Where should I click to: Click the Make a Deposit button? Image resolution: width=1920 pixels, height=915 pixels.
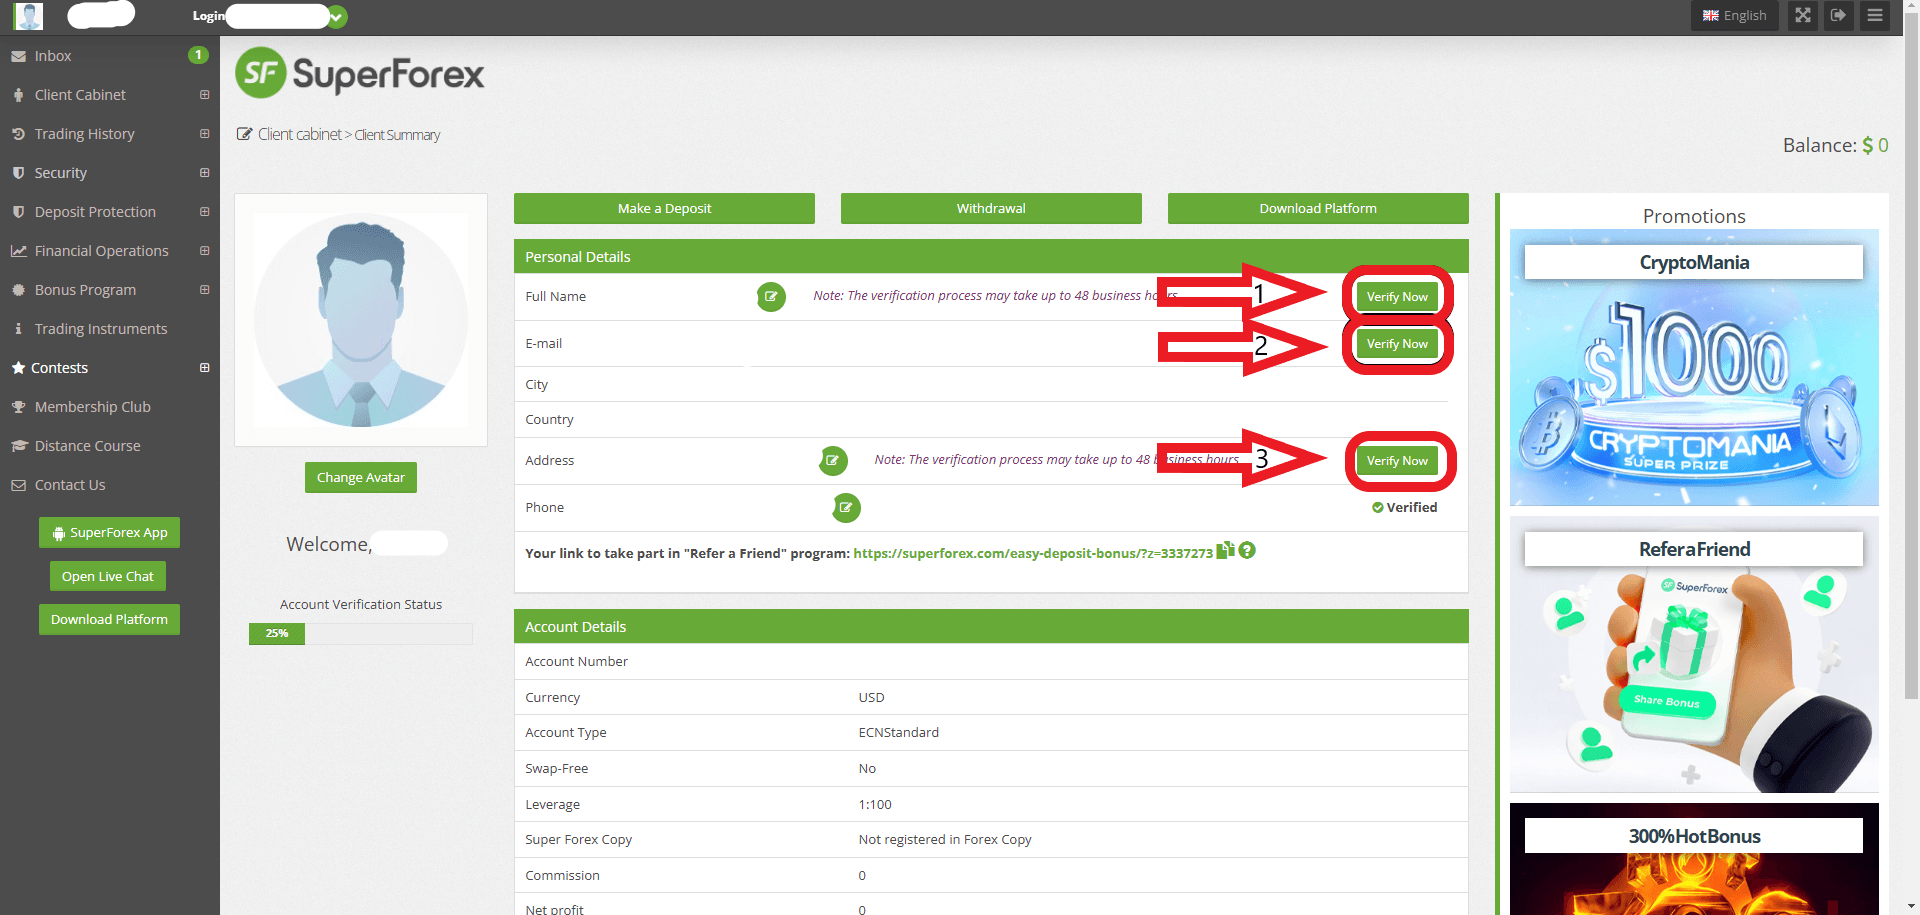click(x=664, y=208)
